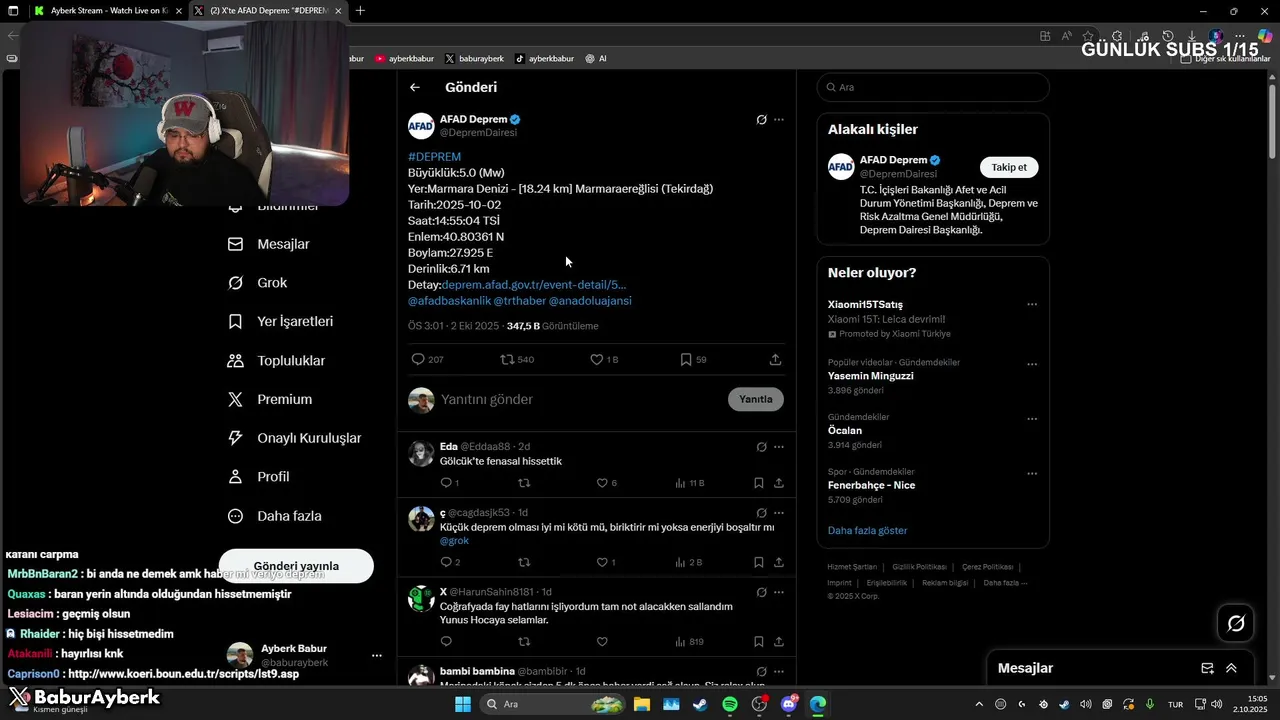Open Premium in the sidebar
Screen dimensions: 1280x720
(x=270, y=399)
